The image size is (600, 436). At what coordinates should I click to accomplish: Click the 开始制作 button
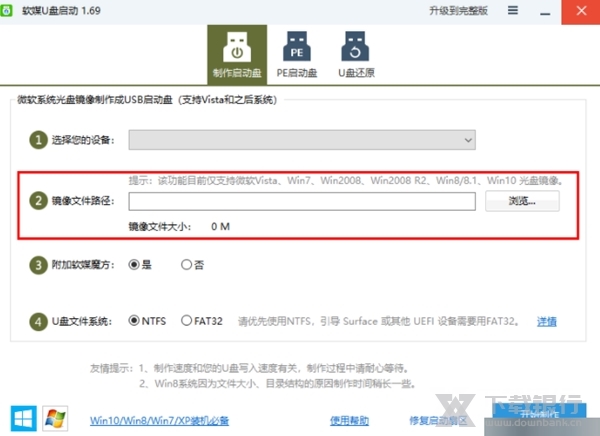click(x=539, y=415)
